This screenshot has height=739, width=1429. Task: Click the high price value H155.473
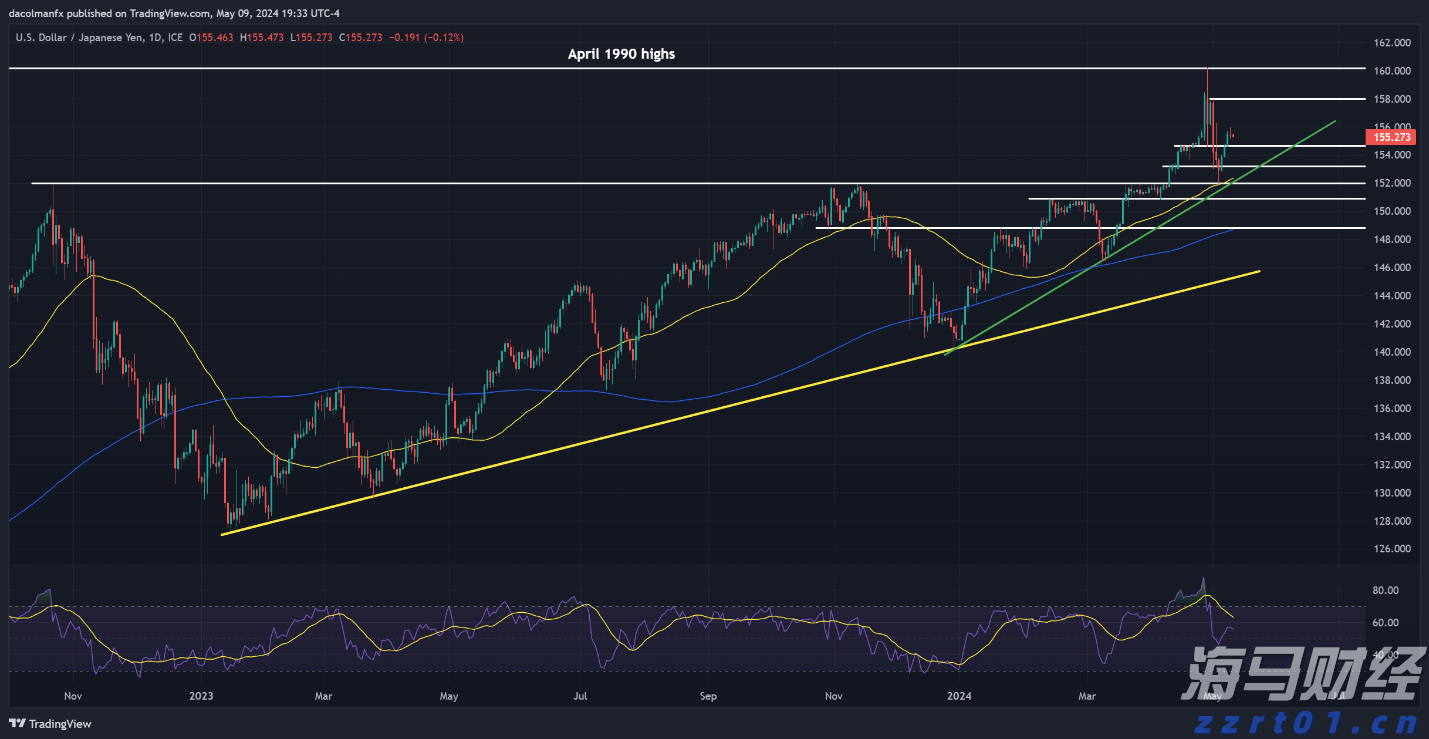267,37
